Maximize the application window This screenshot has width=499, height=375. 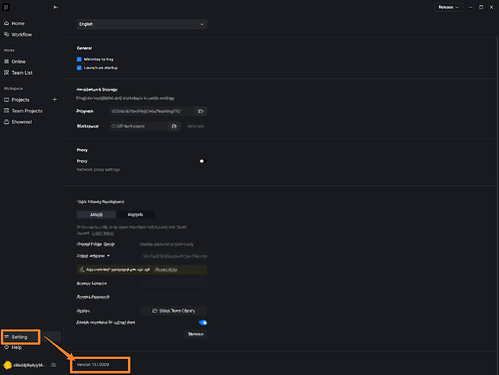coord(481,7)
